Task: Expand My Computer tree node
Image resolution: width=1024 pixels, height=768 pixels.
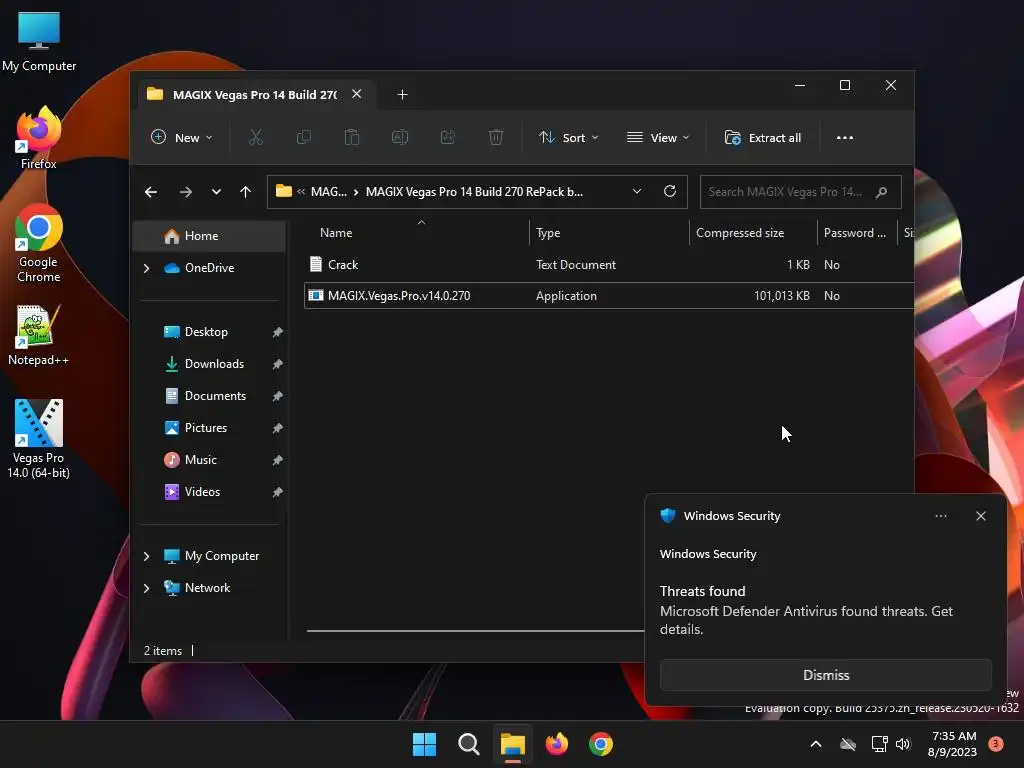Action: pos(147,556)
